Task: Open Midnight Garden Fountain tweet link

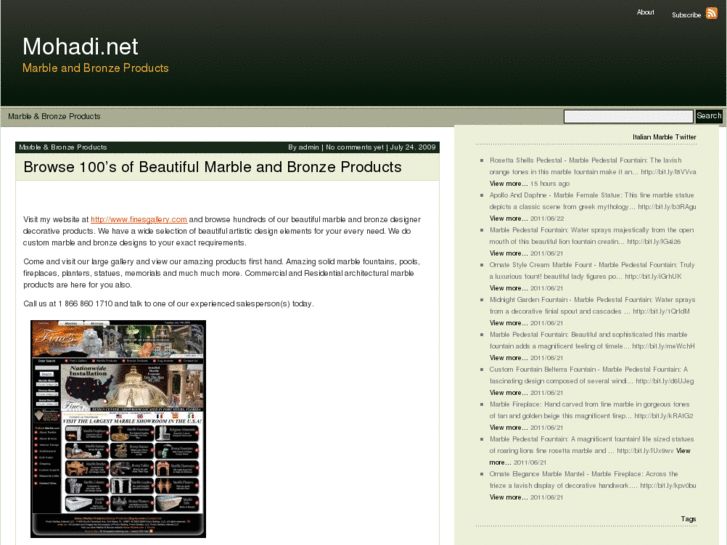Action: tap(661, 311)
